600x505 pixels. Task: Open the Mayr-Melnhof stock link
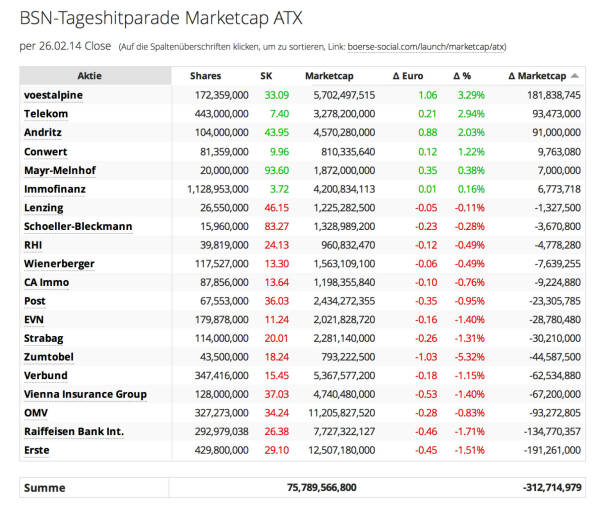[60, 170]
